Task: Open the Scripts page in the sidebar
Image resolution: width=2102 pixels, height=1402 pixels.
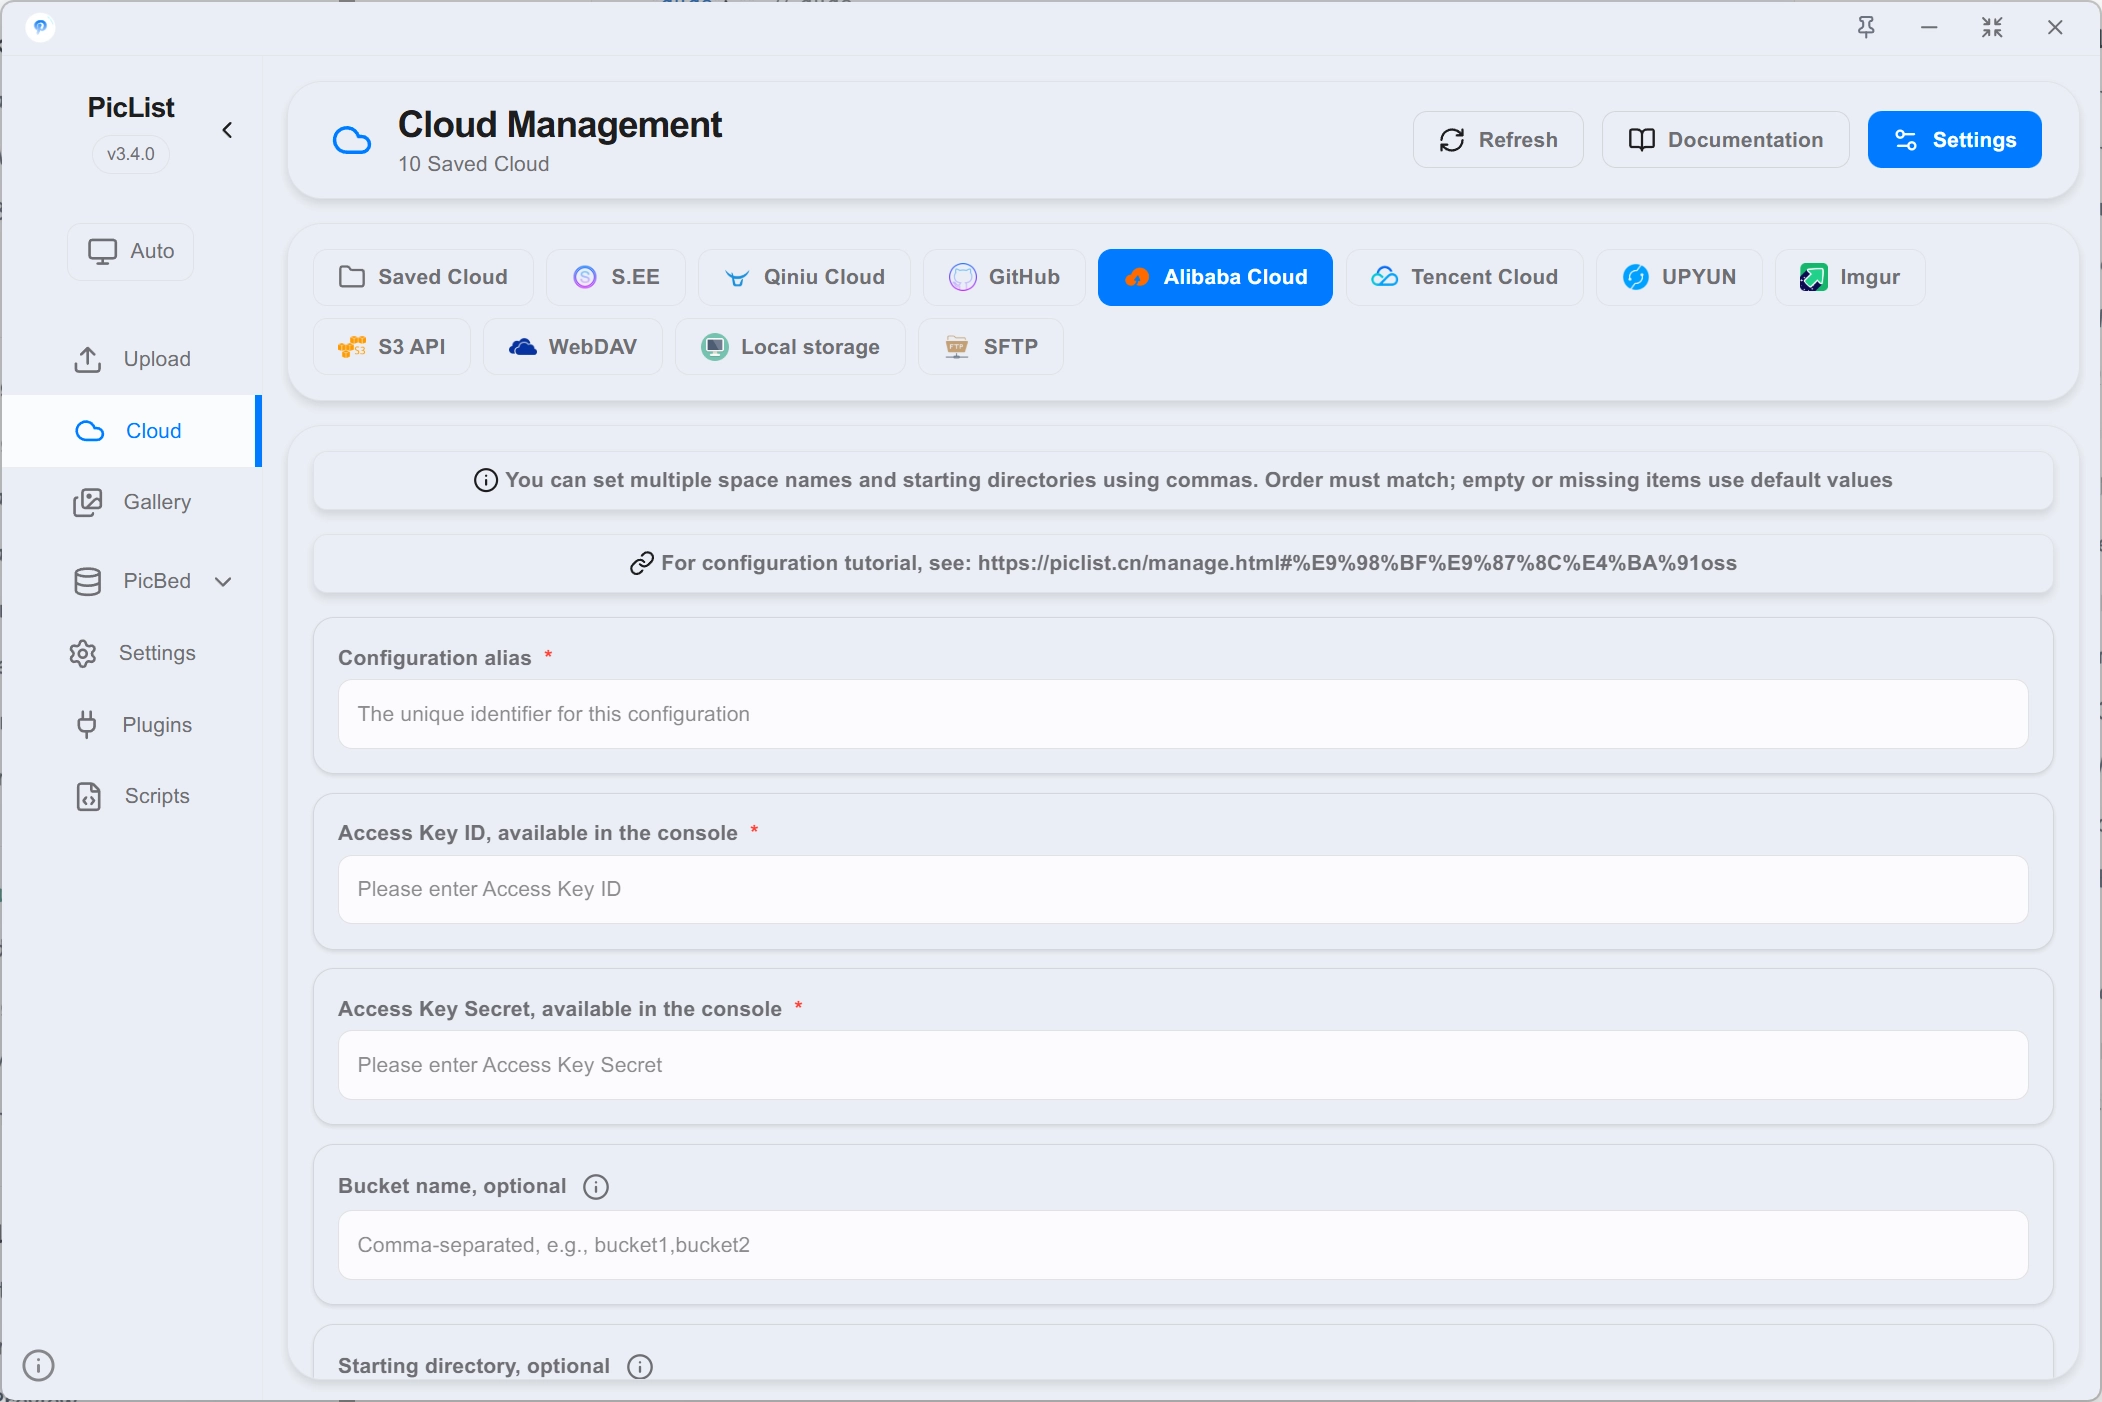Action: [134, 796]
